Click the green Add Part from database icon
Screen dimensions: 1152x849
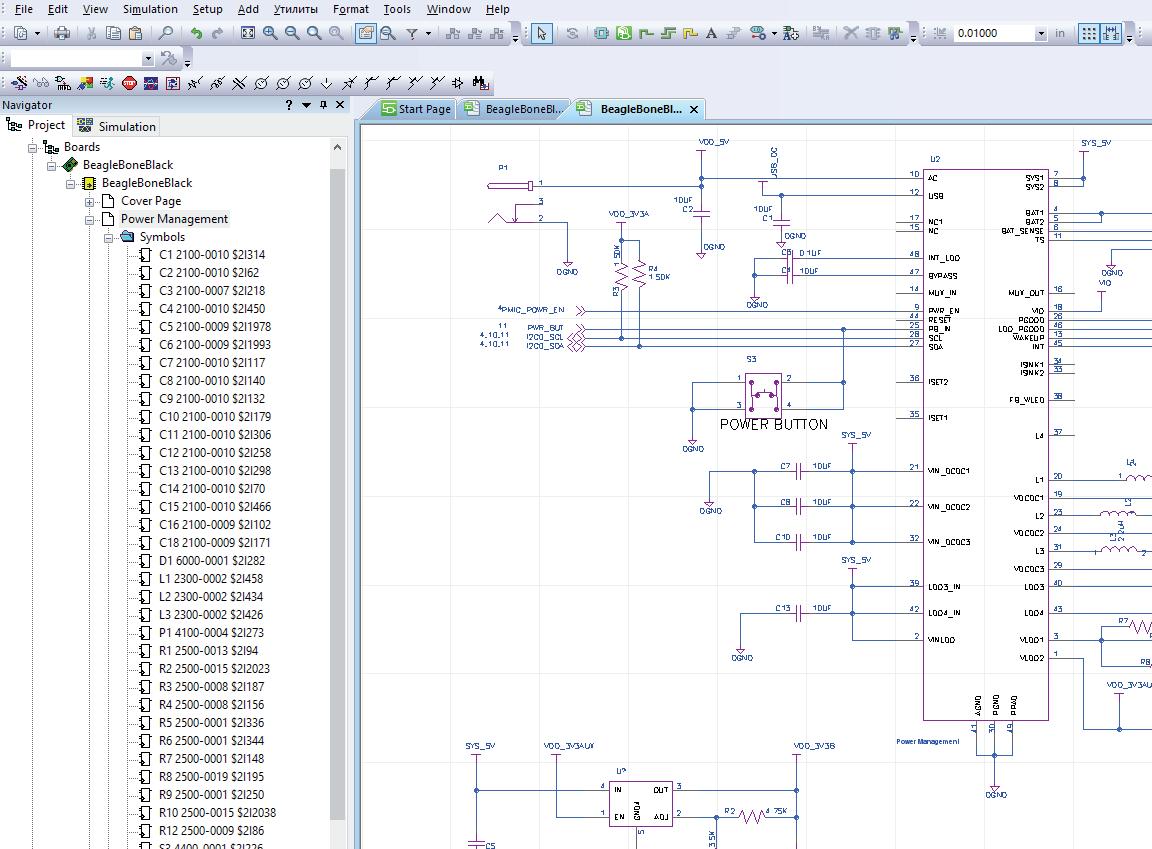tap(624, 33)
